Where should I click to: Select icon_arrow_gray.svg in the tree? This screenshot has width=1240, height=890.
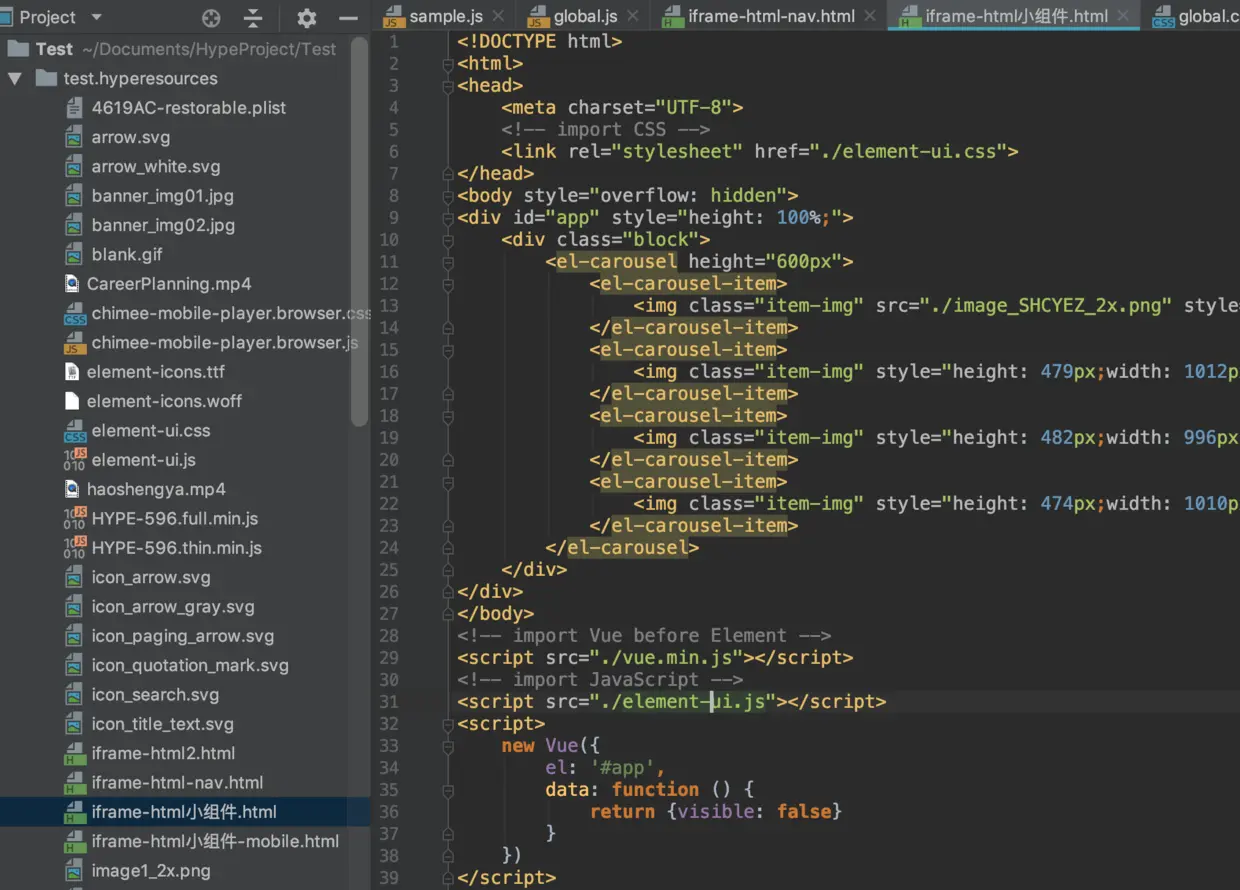[x=173, y=607]
